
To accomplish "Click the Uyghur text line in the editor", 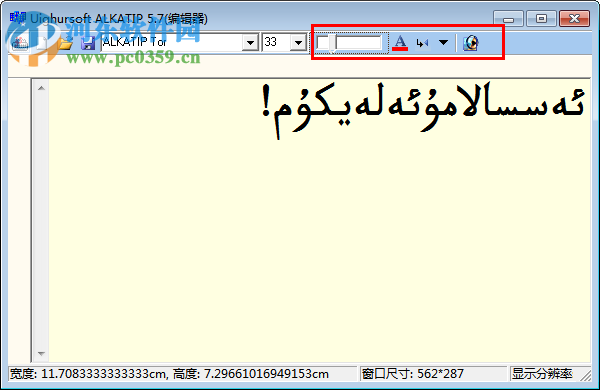I will 423,111.
